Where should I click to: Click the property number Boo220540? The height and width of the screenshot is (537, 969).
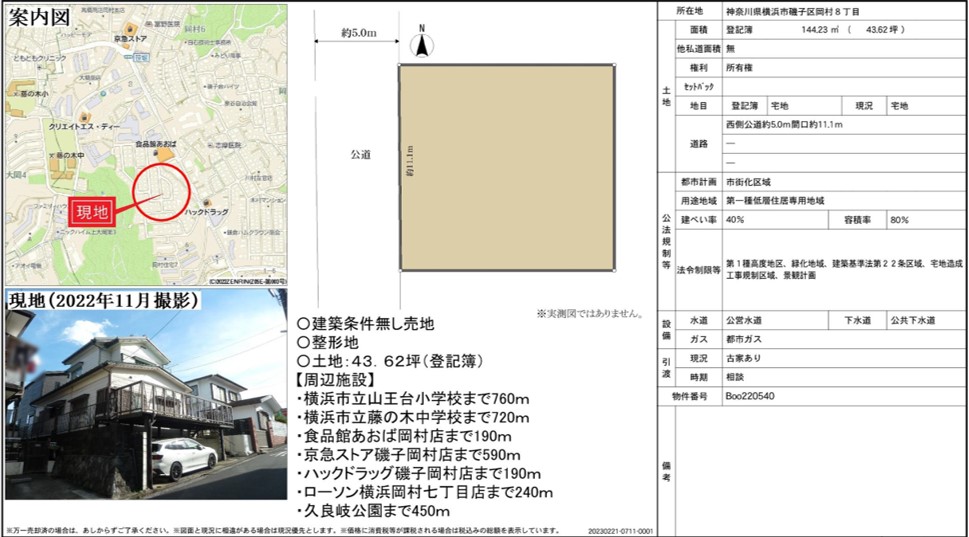click(x=750, y=396)
